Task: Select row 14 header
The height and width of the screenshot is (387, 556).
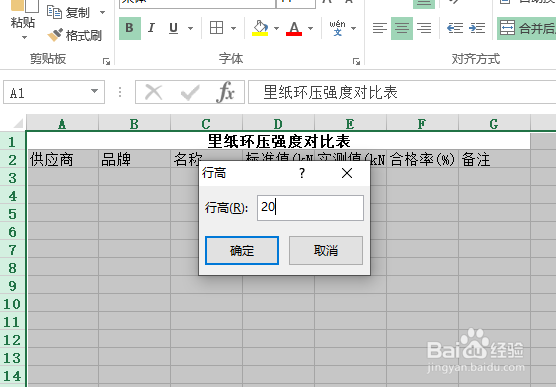Action: click(x=12, y=376)
